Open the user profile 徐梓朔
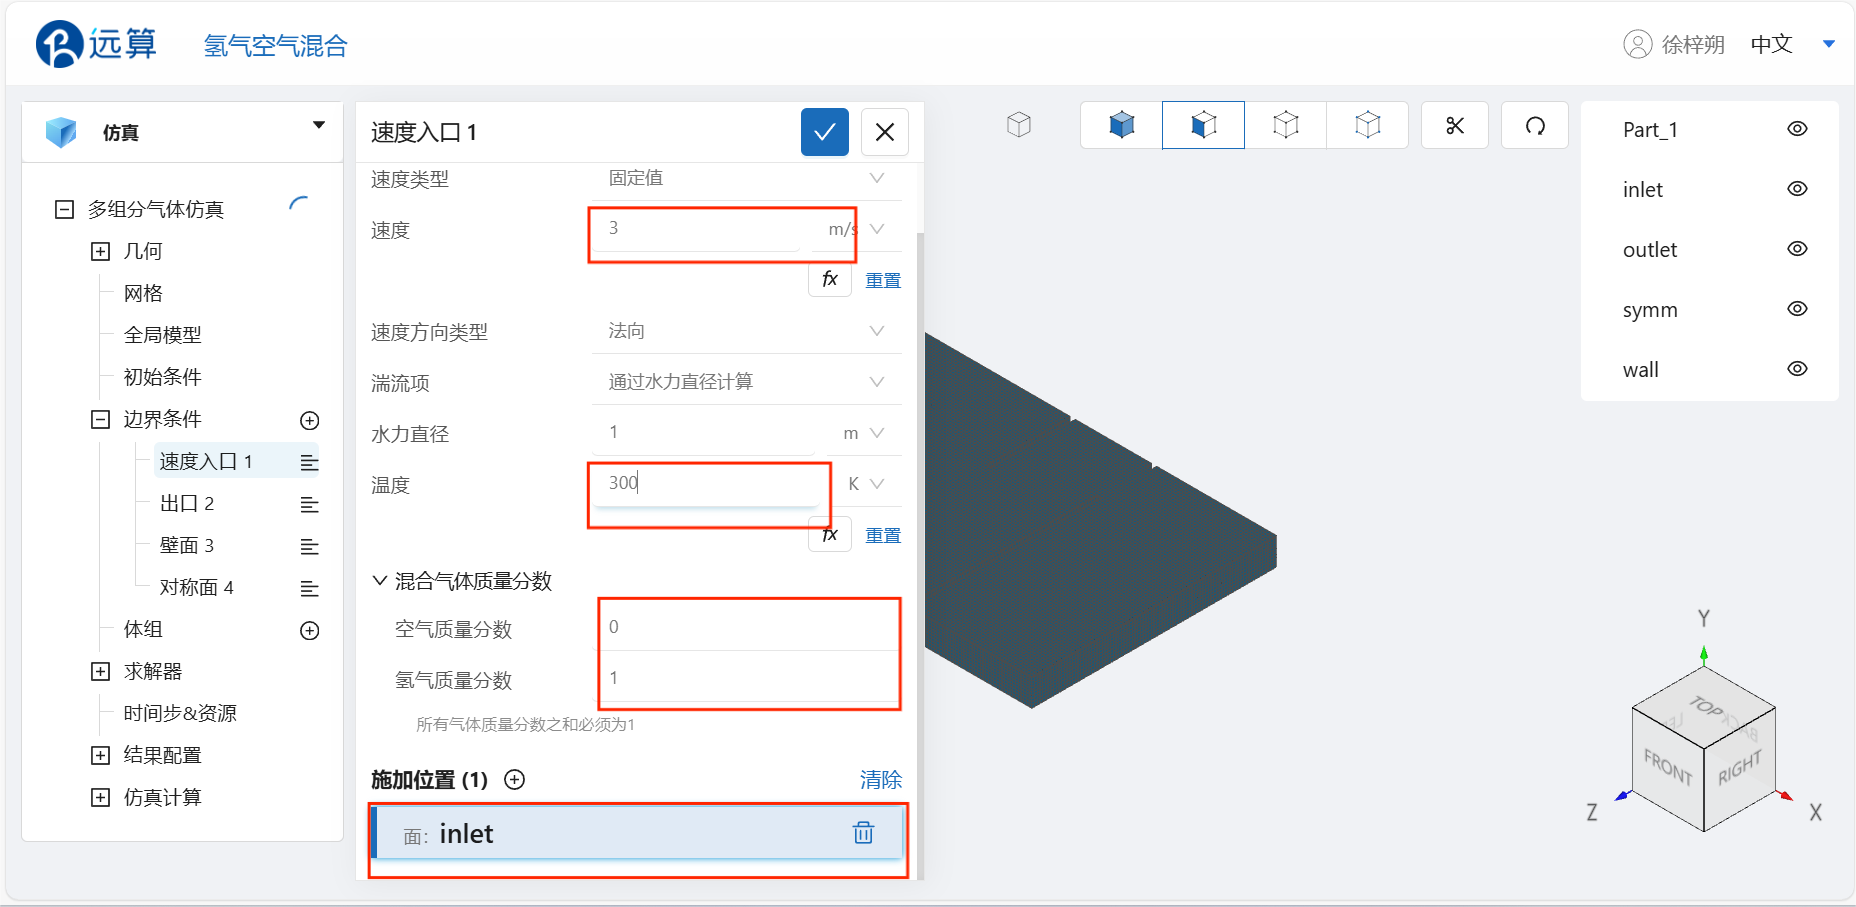 (1674, 44)
